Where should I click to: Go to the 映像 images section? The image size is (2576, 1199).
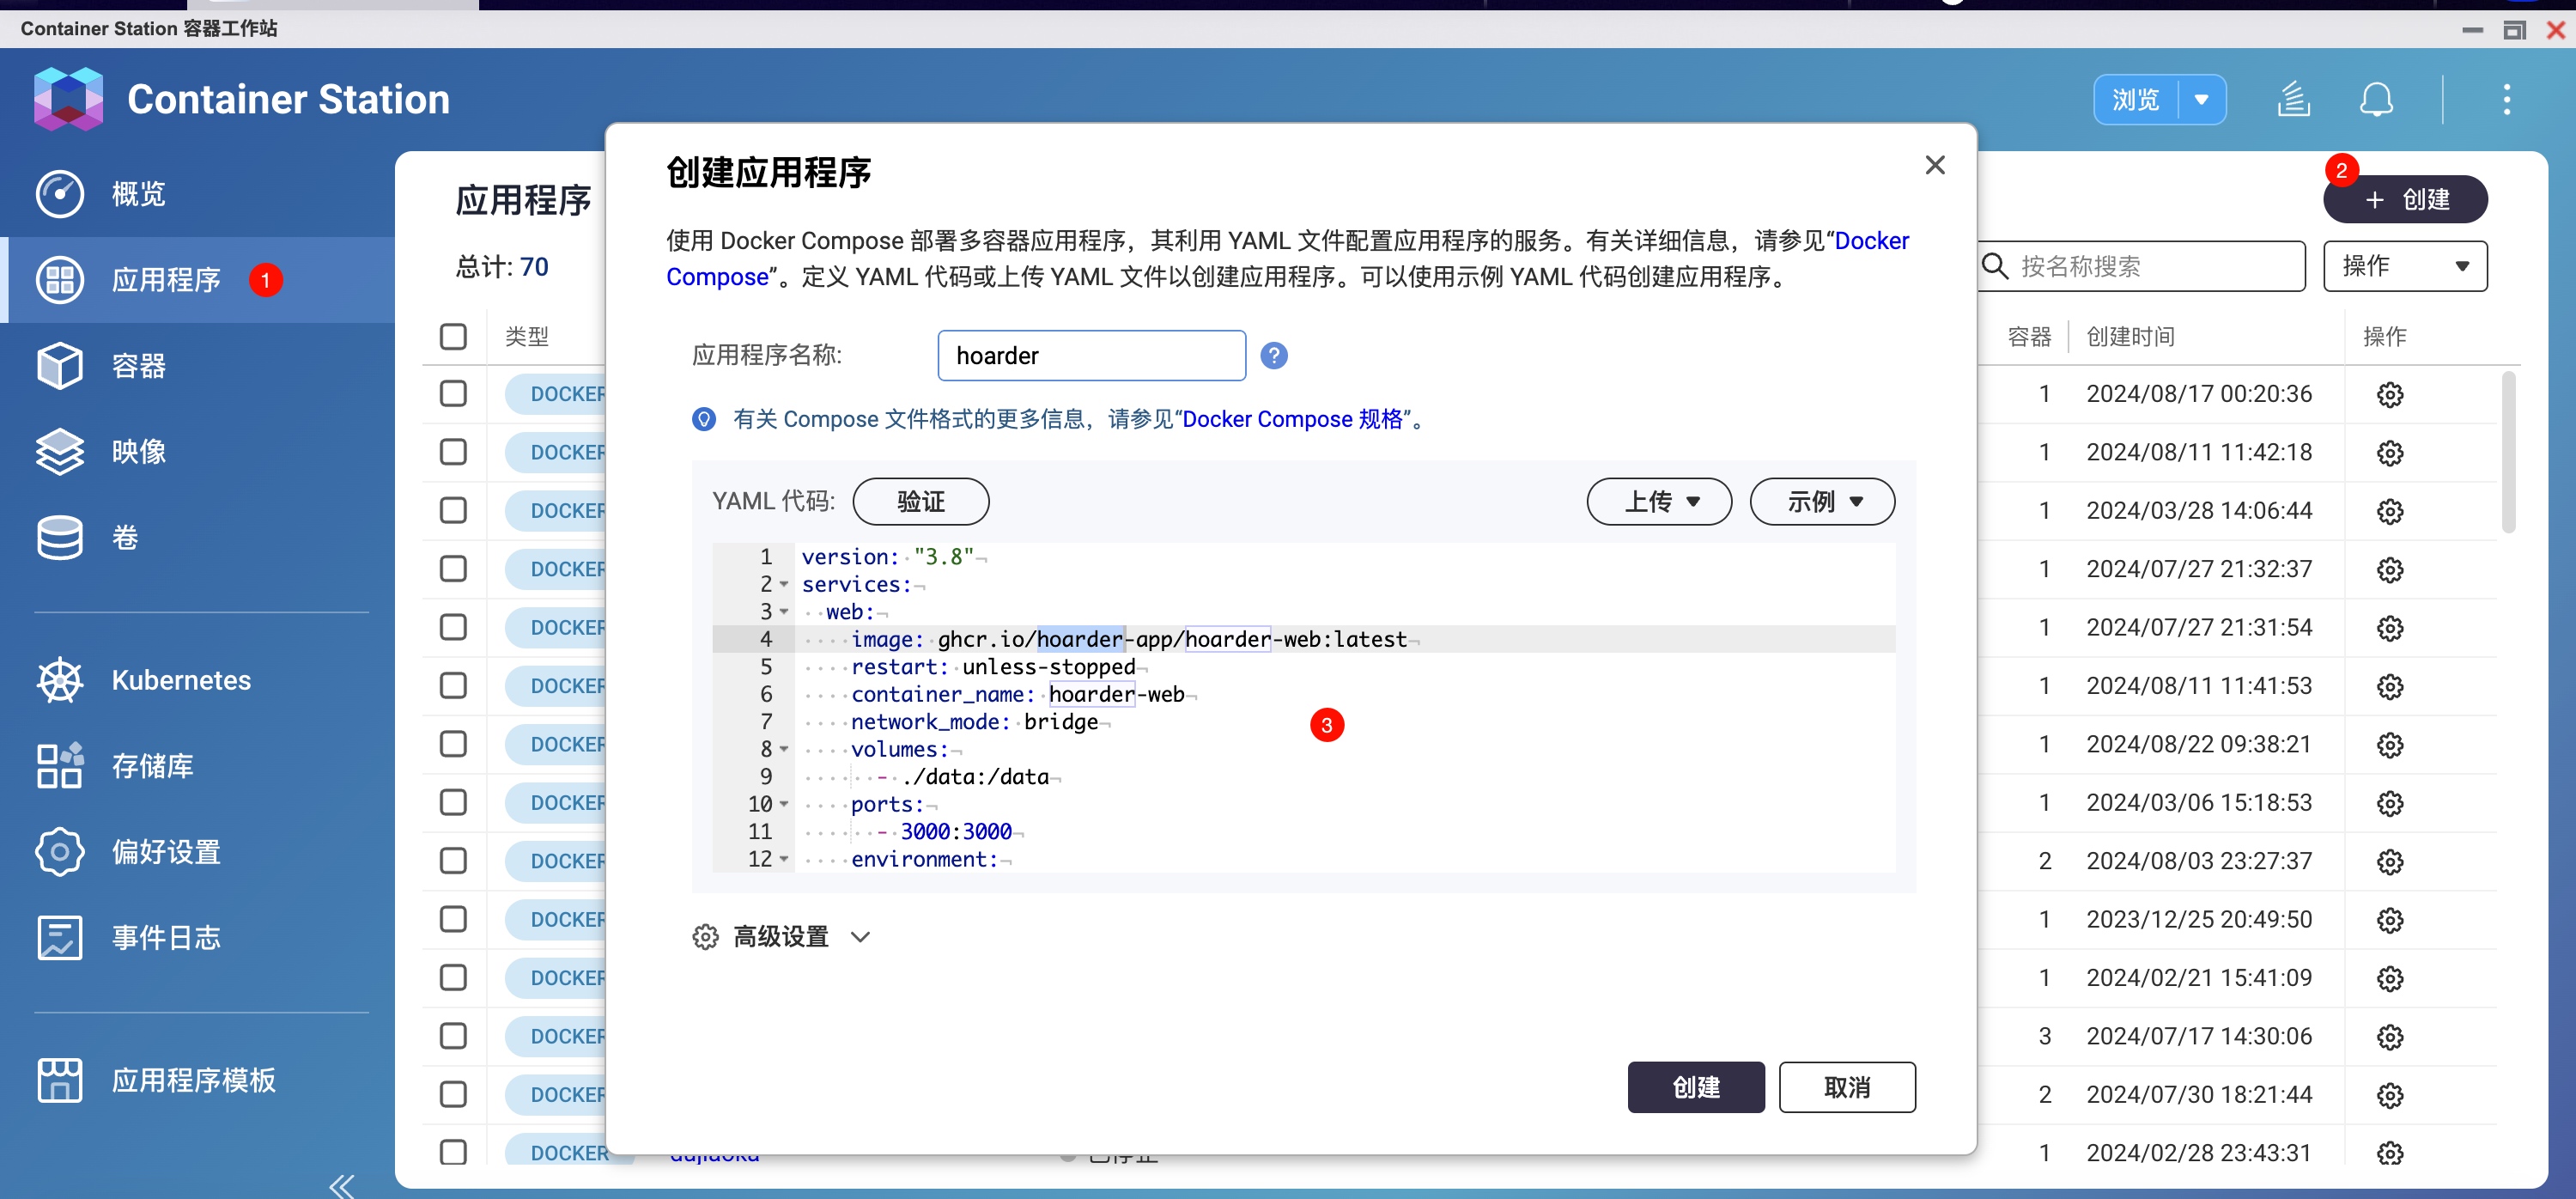[x=138, y=452]
